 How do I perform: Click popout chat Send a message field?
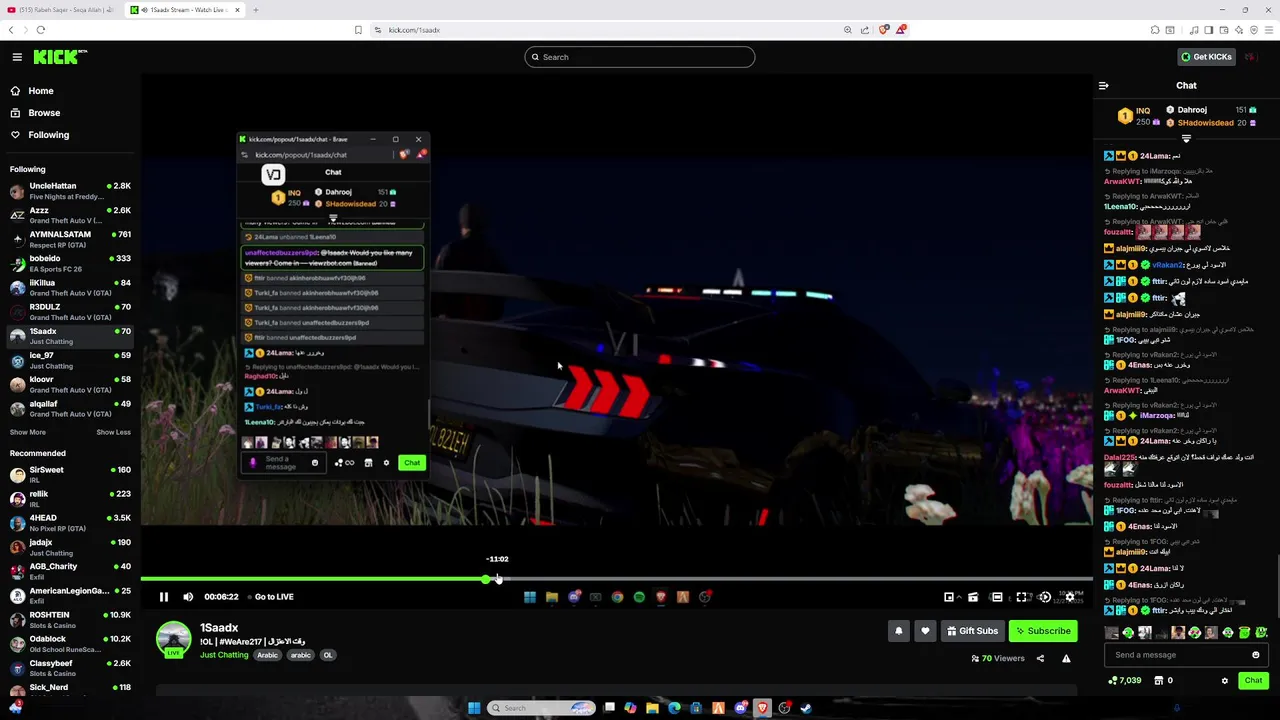(283, 463)
